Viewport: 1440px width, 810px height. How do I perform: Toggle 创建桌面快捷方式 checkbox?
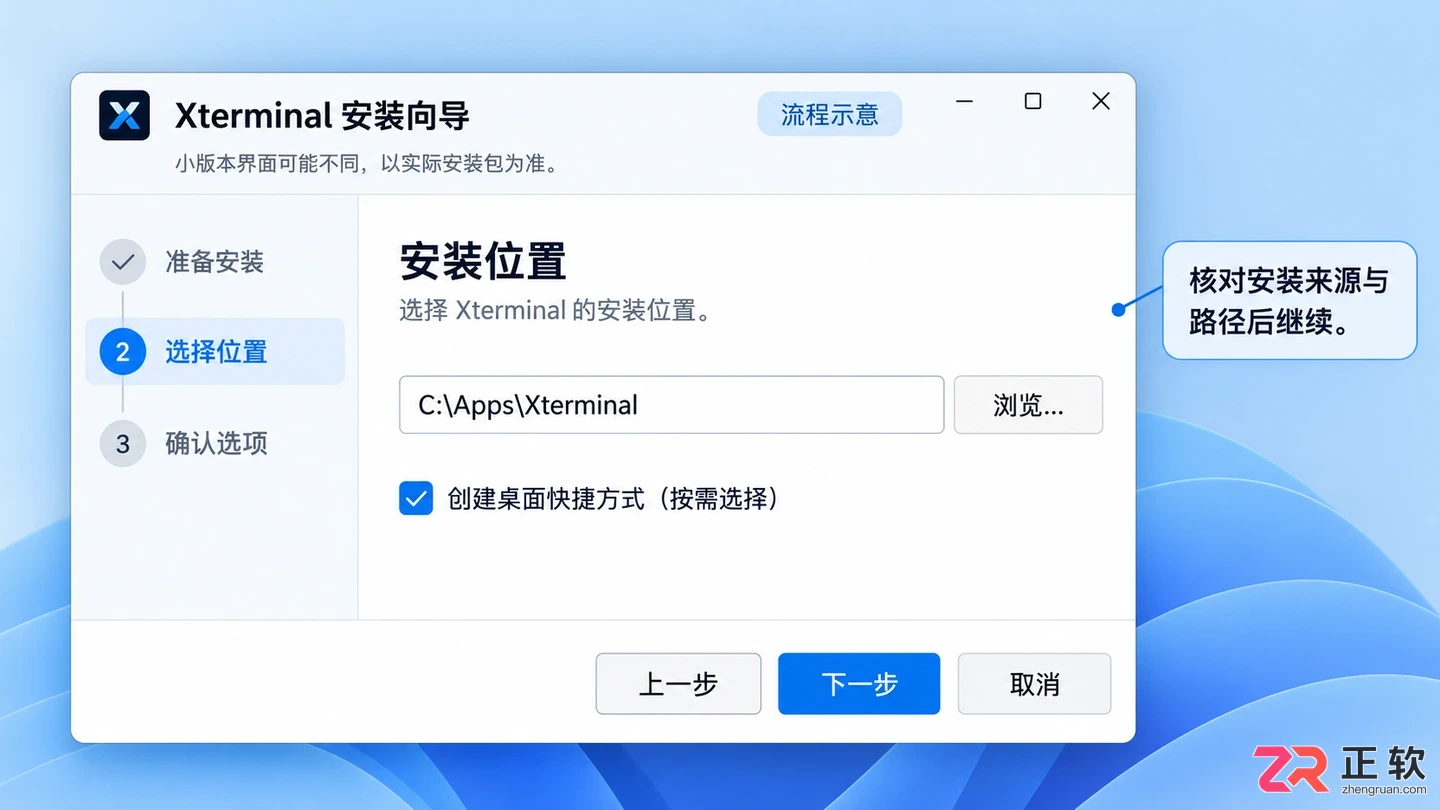tap(416, 498)
